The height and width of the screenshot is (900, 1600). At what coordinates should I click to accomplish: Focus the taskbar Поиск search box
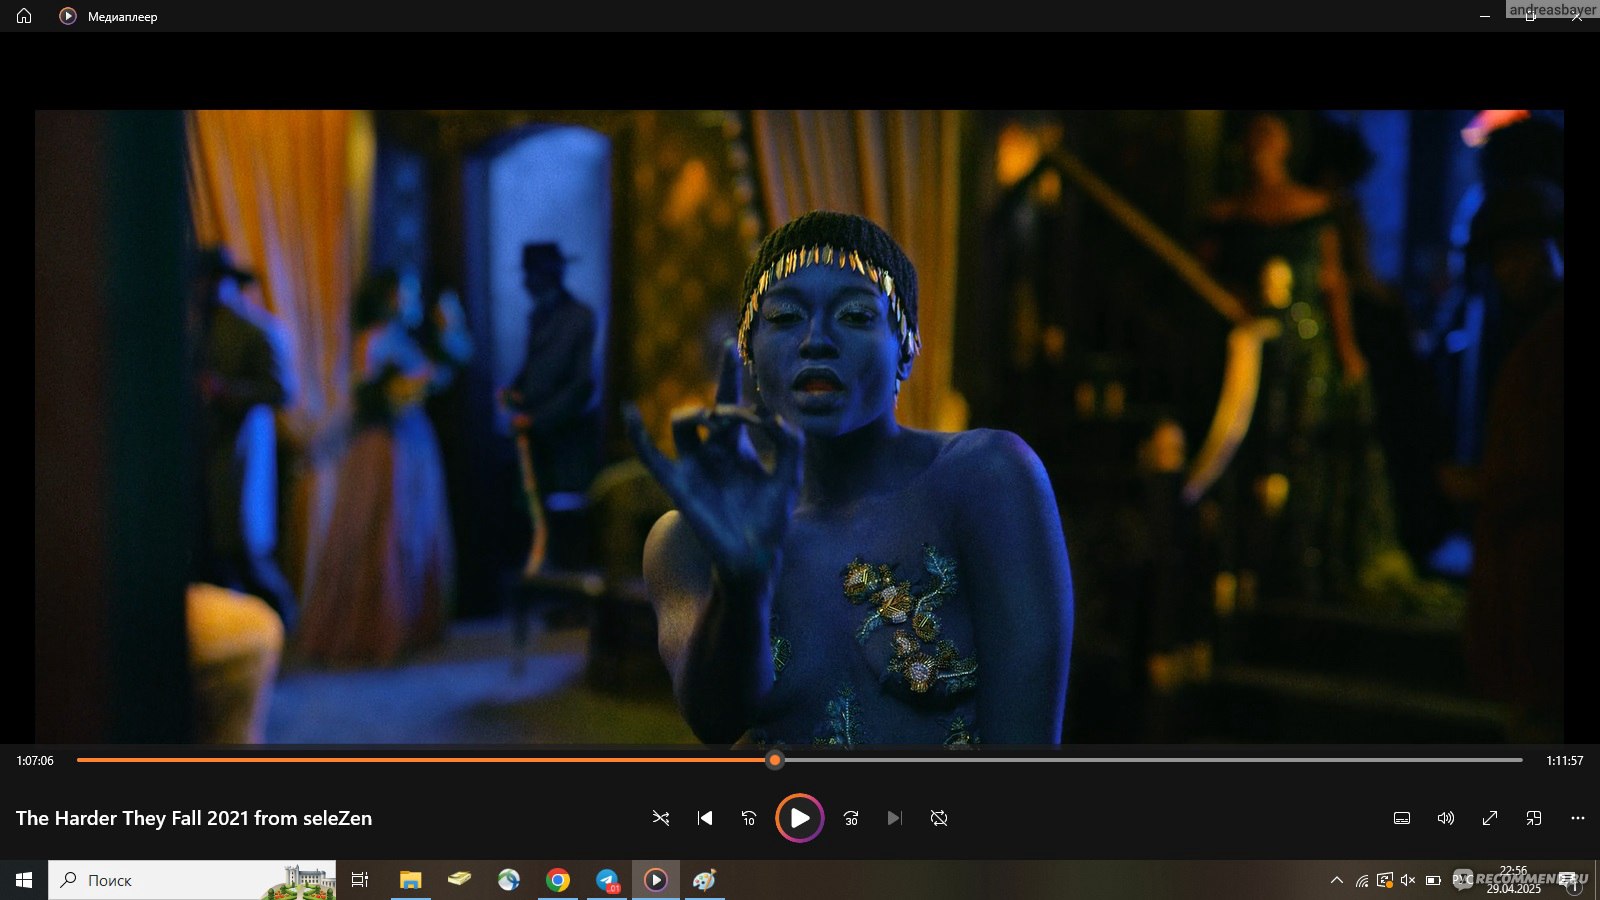pos(192,880)
